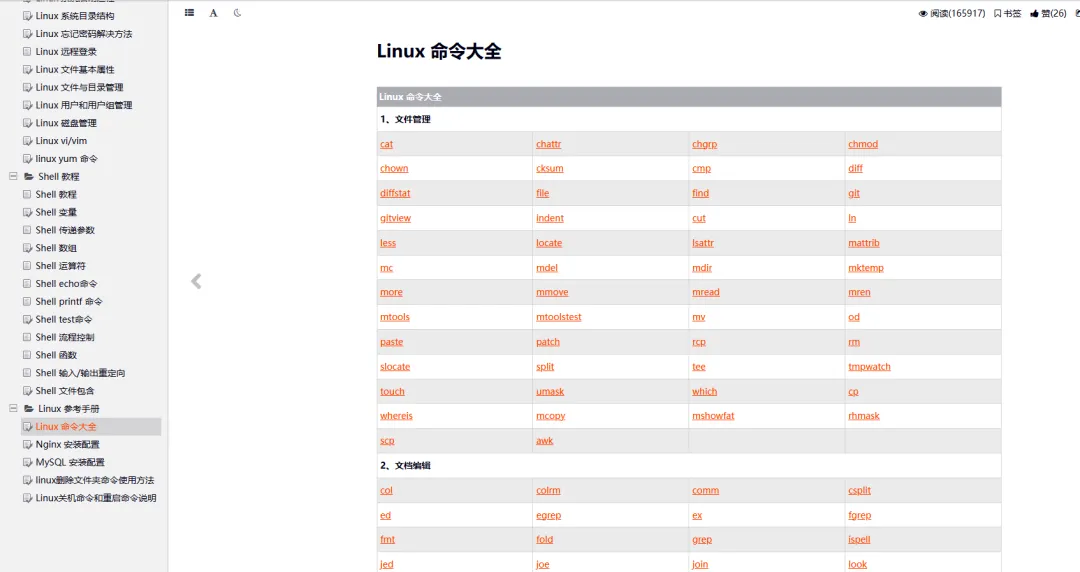The width and height of the screenshot is (1080, 572).
Task: Open Linux 文件基本属性 chapter
Action: point(75,70)
